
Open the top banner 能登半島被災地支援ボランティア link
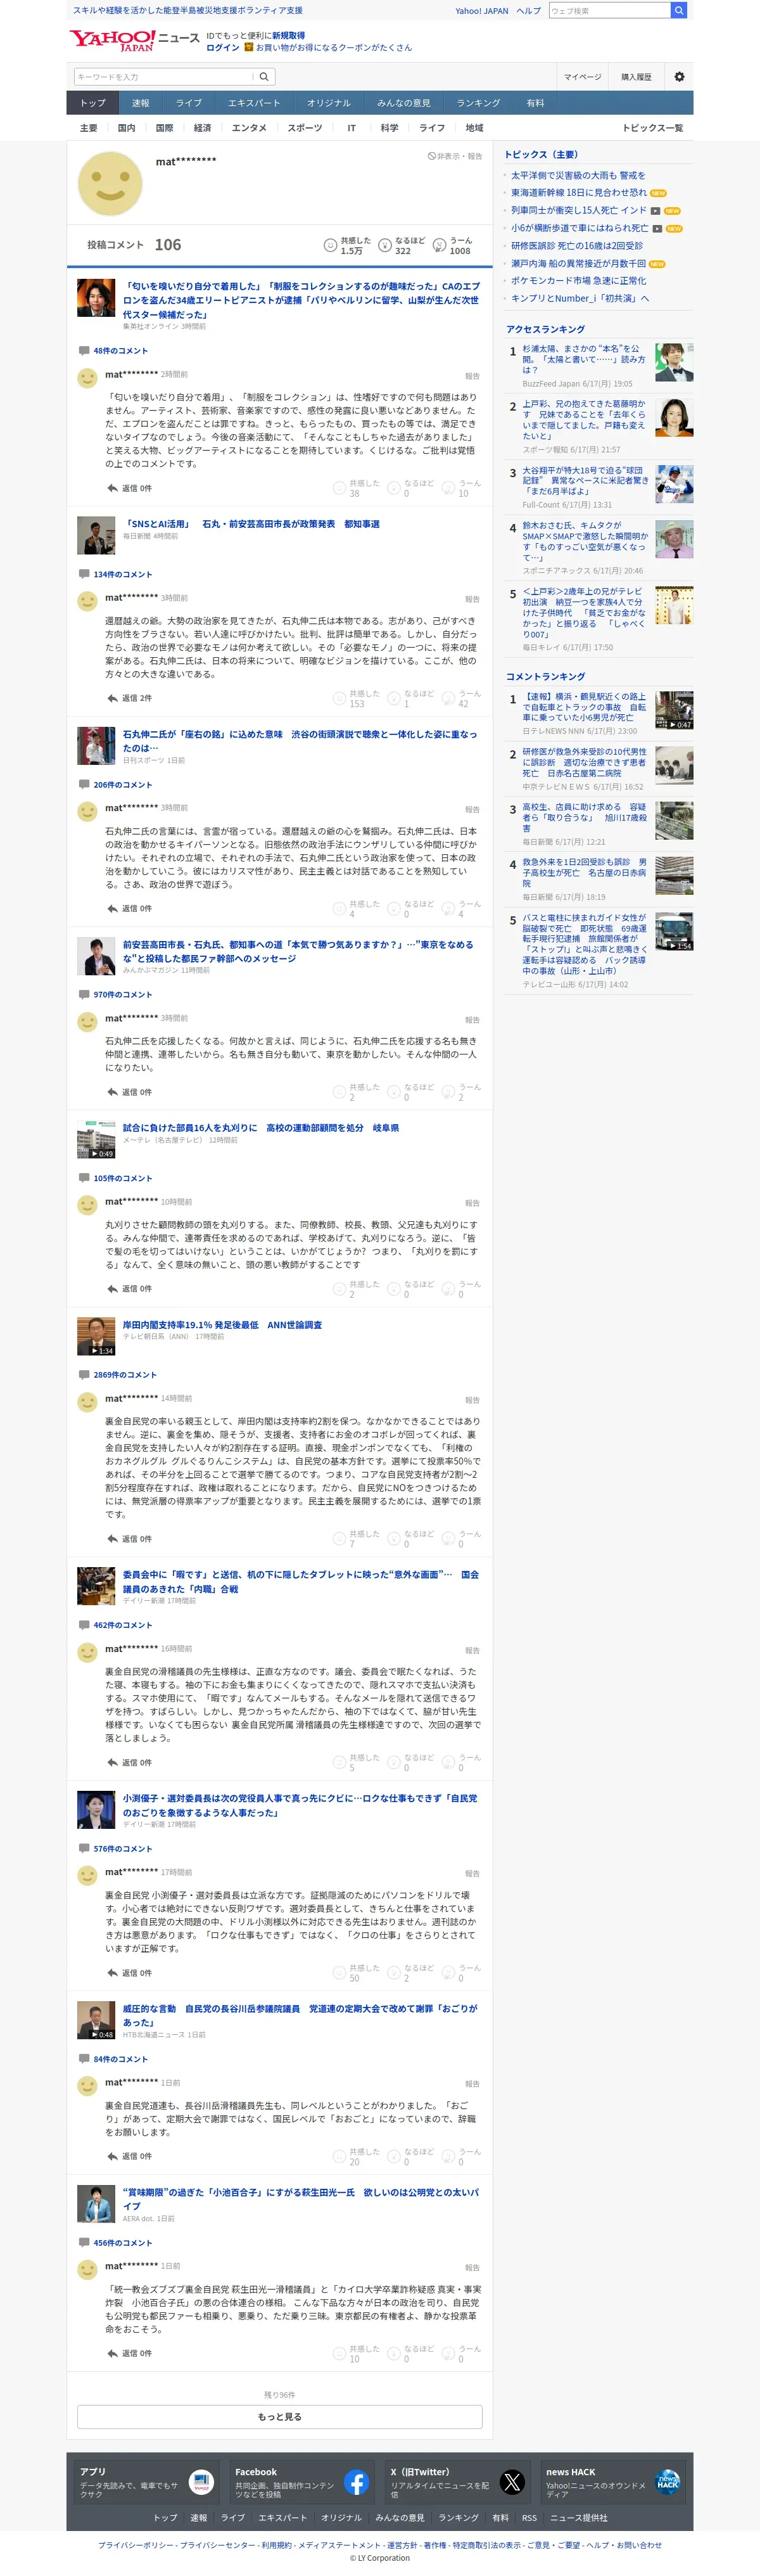click(x=188, y=10)
